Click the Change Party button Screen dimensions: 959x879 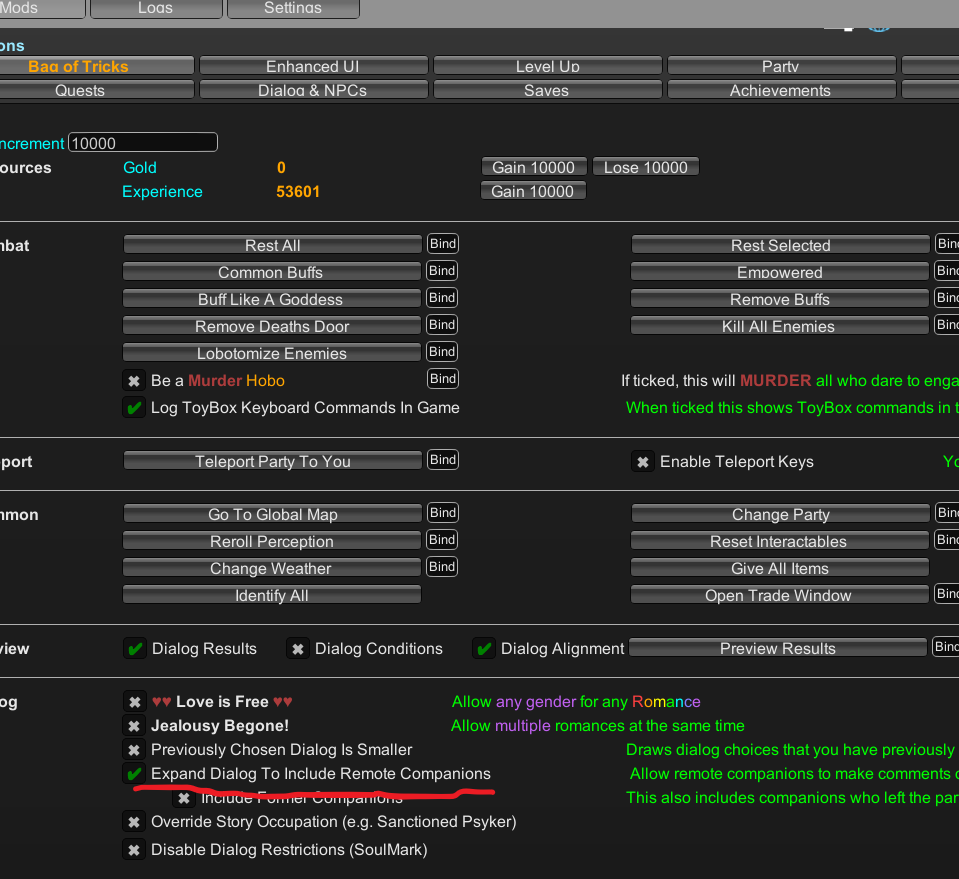(x=780, y=514)
